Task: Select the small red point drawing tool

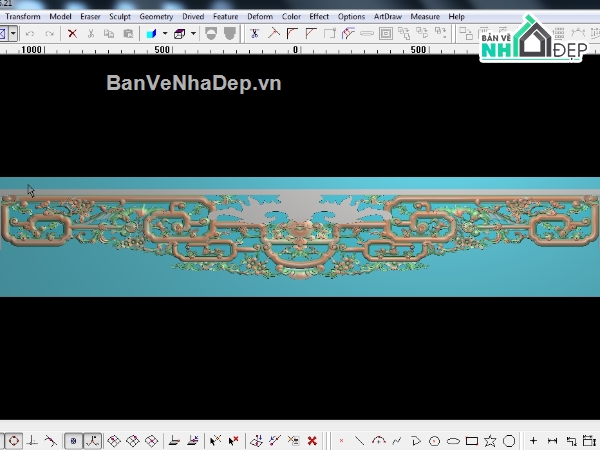Action: 341,441
